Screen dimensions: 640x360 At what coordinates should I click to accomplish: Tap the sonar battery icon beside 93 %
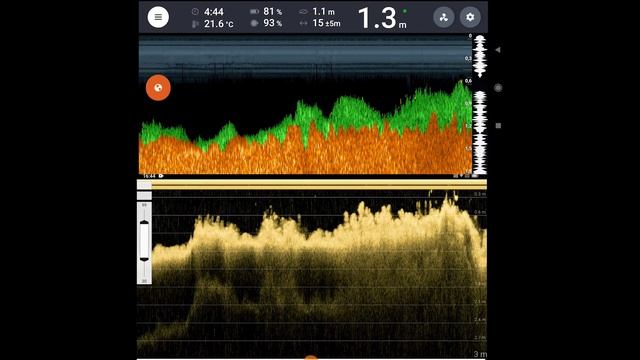(254, 23)
